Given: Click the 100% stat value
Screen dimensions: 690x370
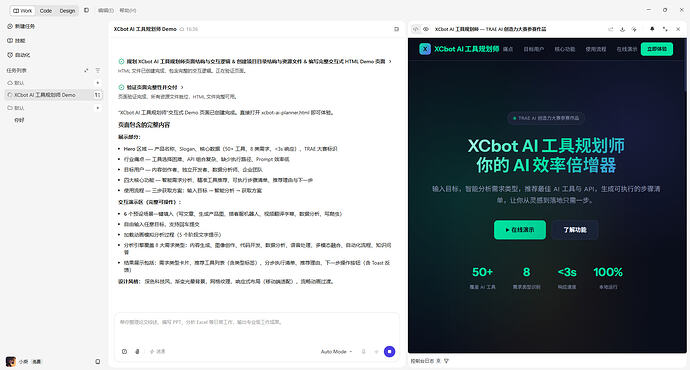Looking at the screenshot, I should (x=608, y=272).
